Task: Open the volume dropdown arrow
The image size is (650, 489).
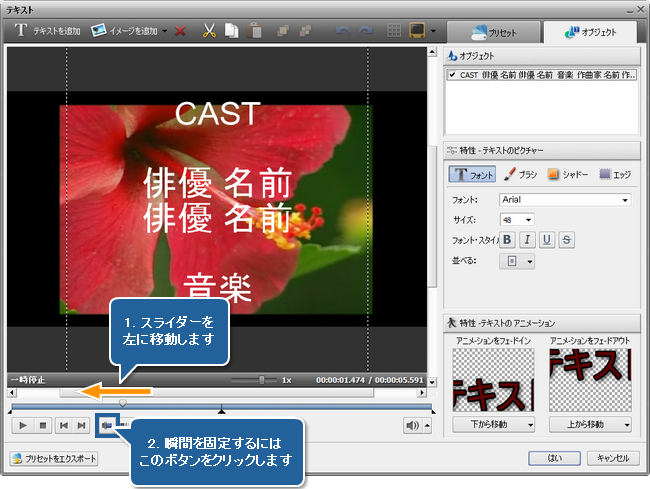Action: pos(427,425)
